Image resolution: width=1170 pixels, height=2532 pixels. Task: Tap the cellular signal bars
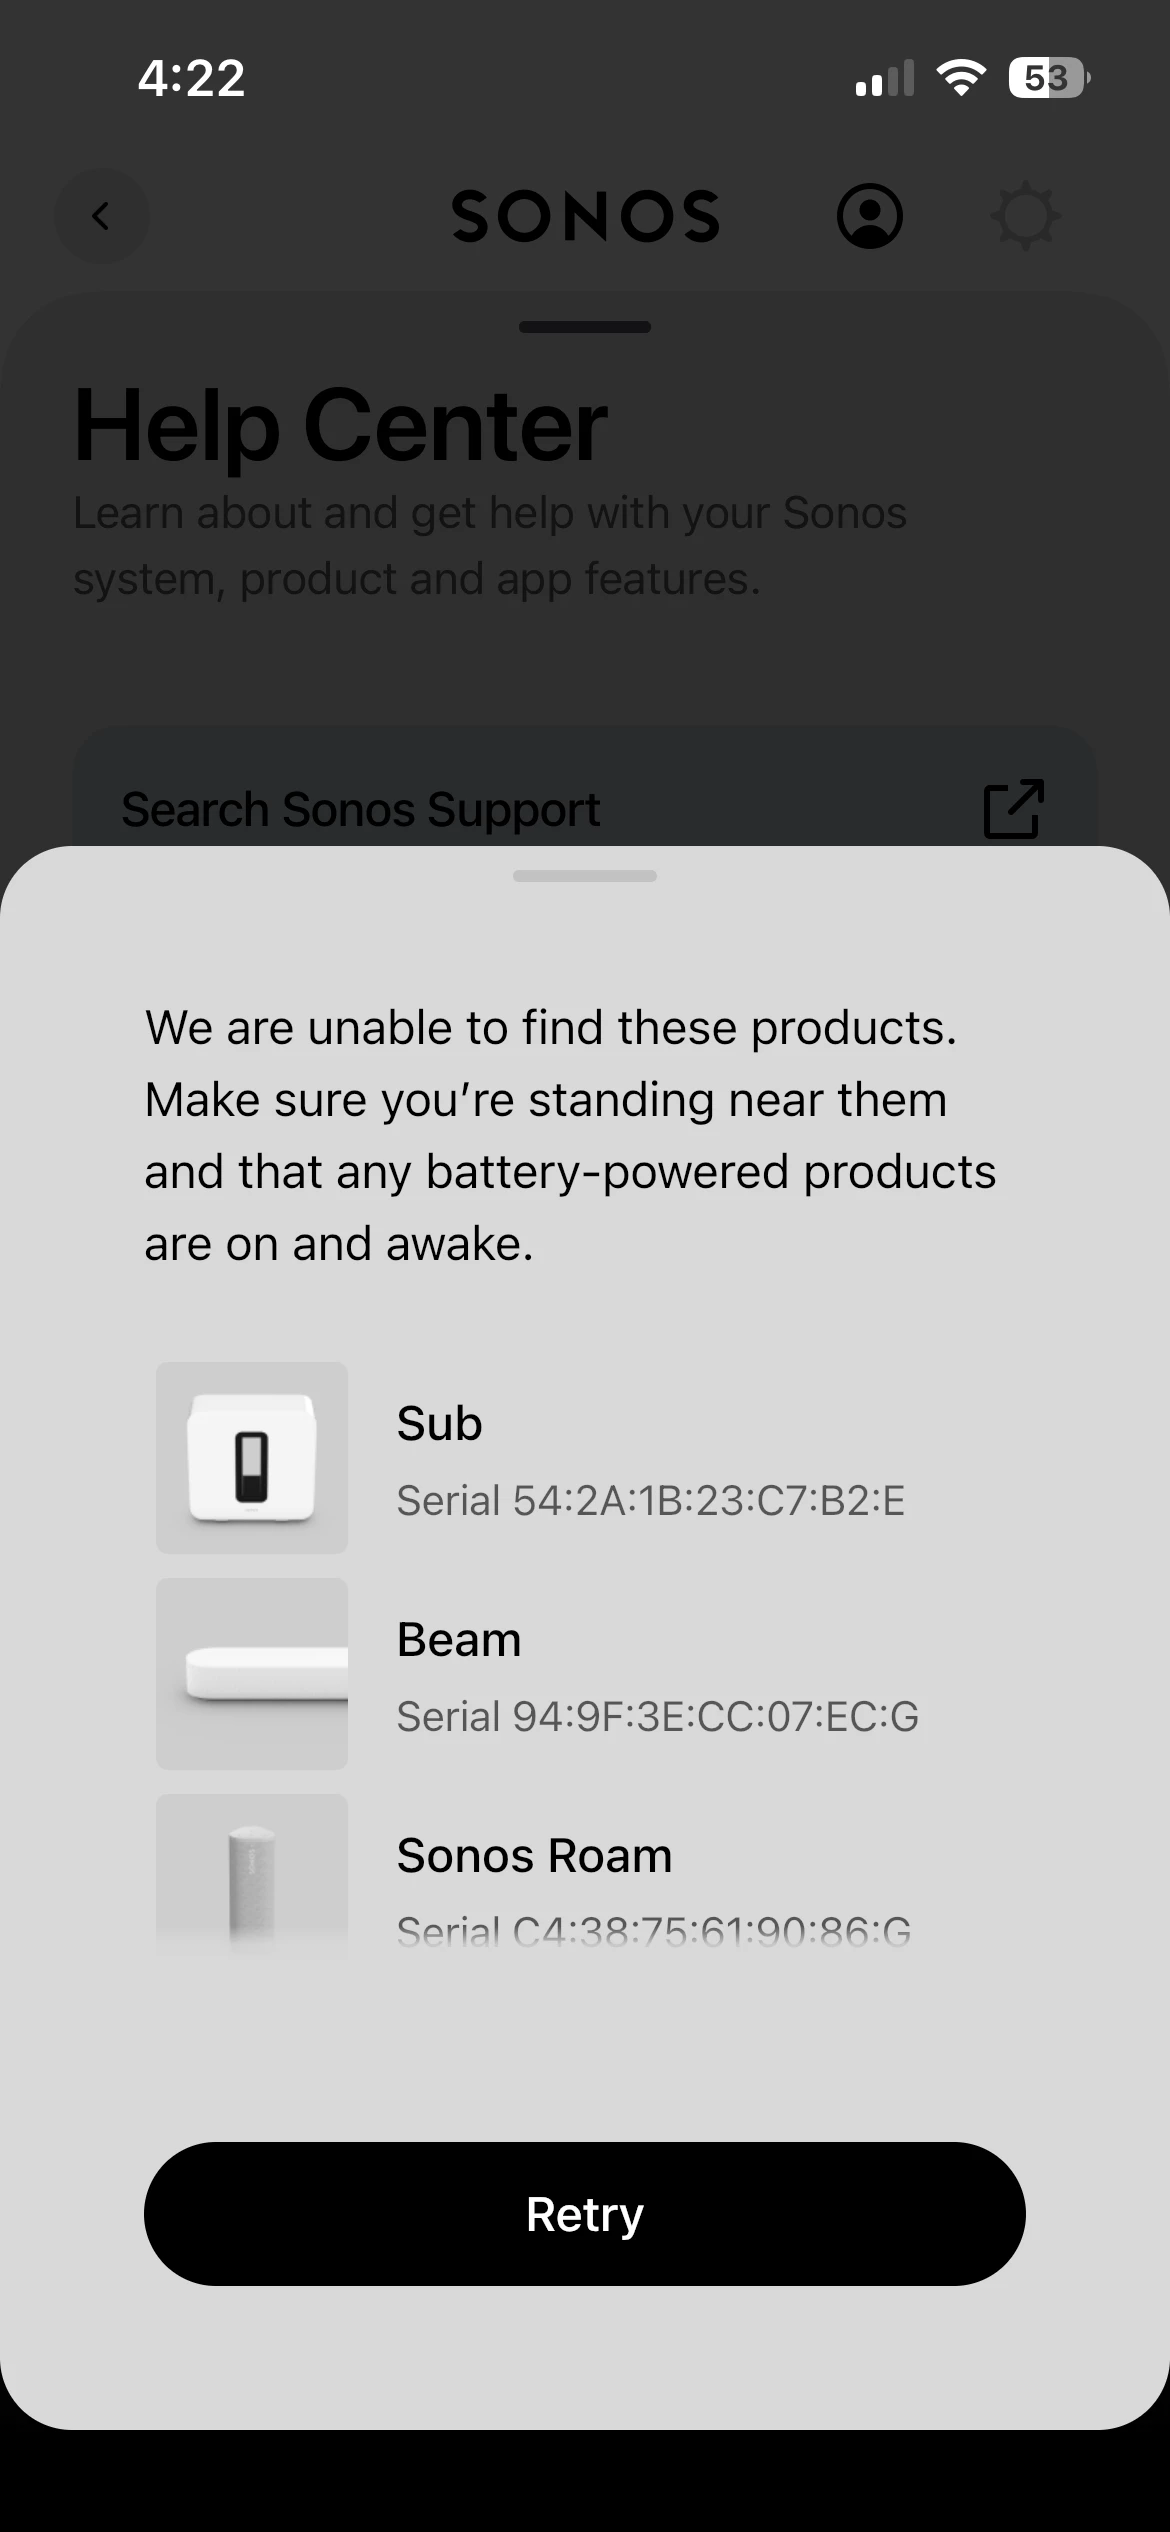click(885, 78)
